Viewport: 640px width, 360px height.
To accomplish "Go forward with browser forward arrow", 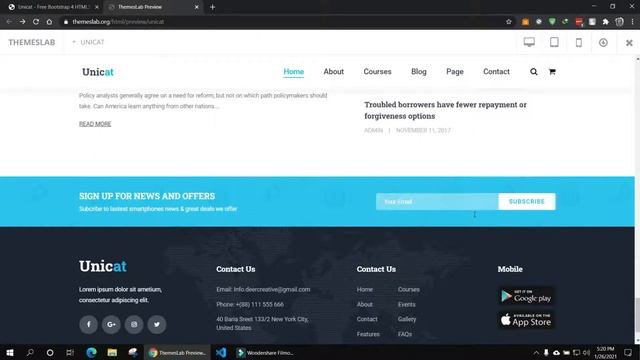I will (22, 22).
